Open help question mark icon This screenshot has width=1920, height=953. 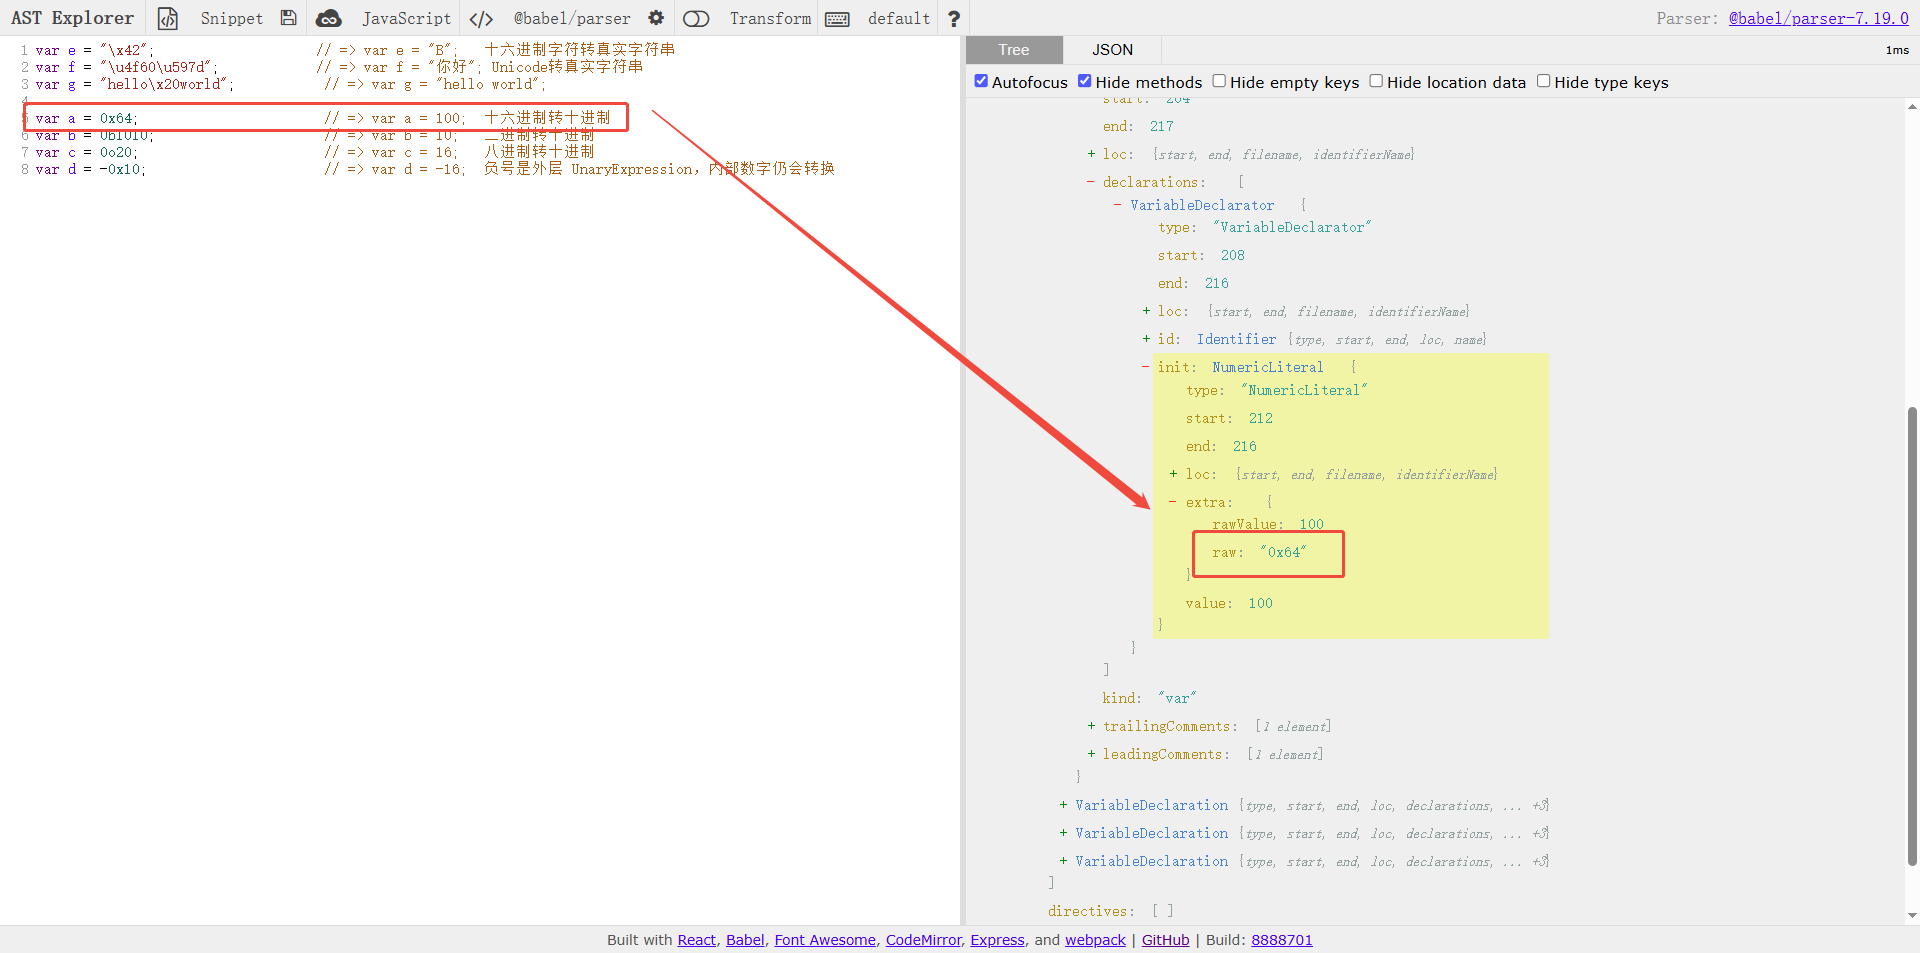click(x=954, y=18)
